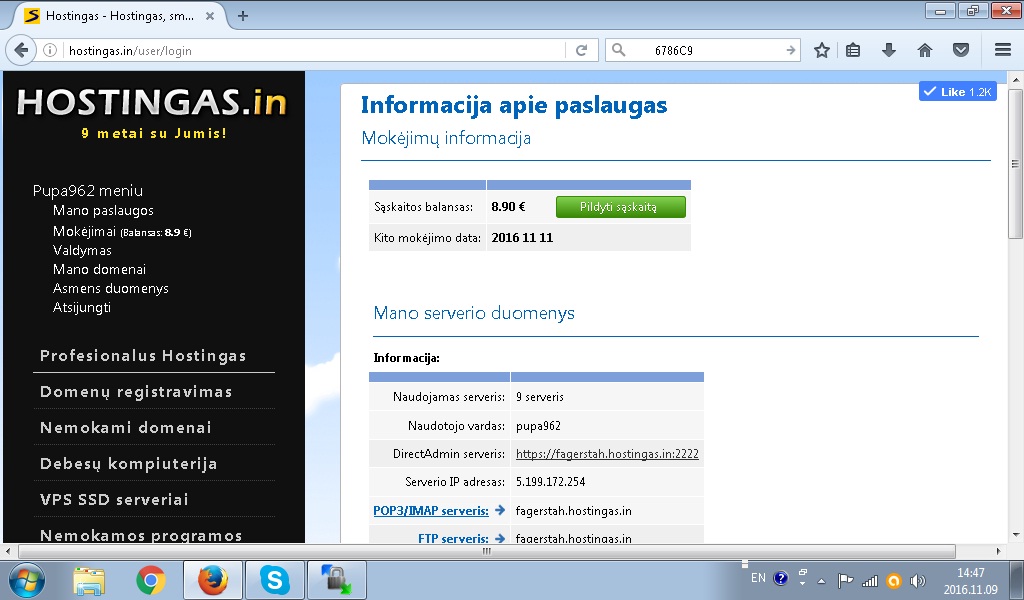Click the page scroll down arrow
The width and height of the screenshot is (1024, 600).
pos(1015,535)
